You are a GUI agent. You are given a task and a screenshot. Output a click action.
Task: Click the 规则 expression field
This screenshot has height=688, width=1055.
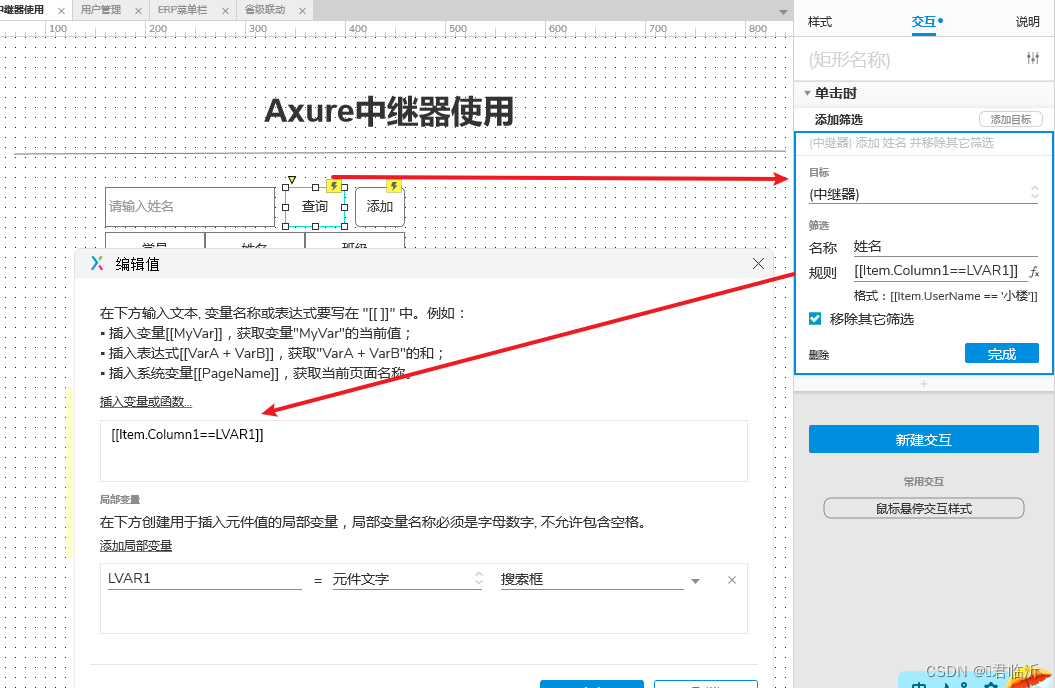pyautogui.click(x=939, y=270)
